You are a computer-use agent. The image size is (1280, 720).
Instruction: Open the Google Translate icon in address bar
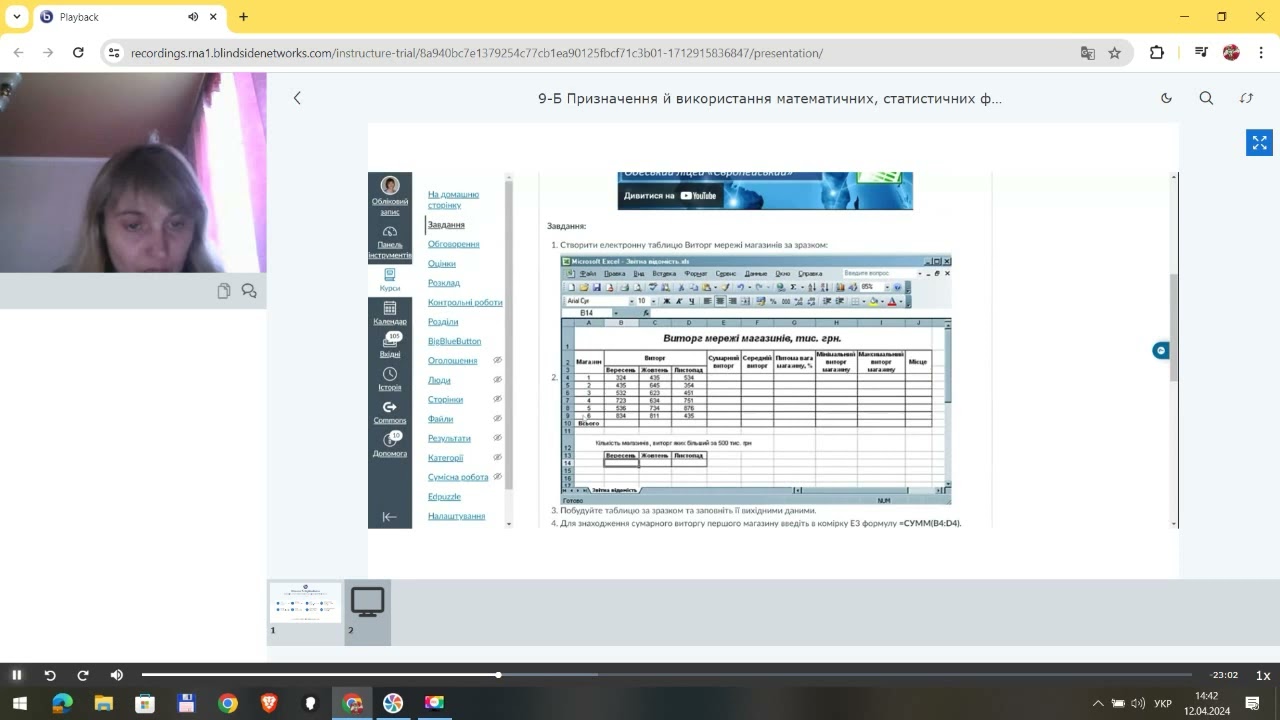coord(1088,53)
